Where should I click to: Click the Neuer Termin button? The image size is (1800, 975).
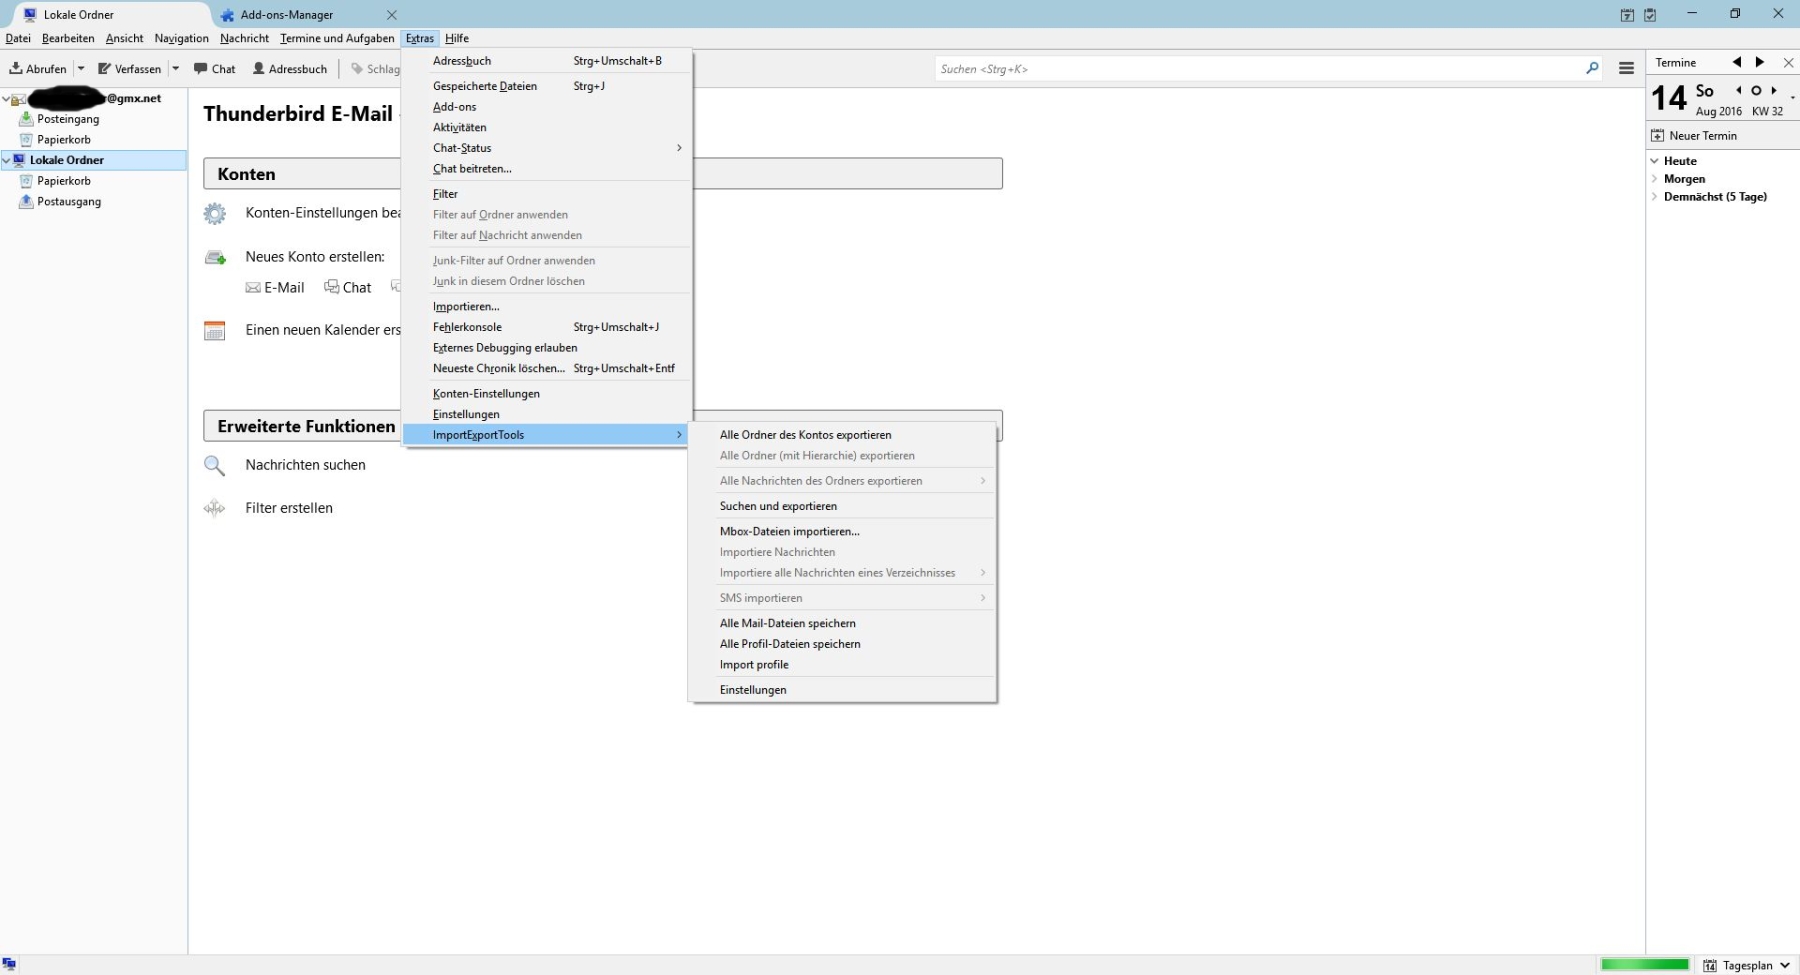tap(1694, 136)
